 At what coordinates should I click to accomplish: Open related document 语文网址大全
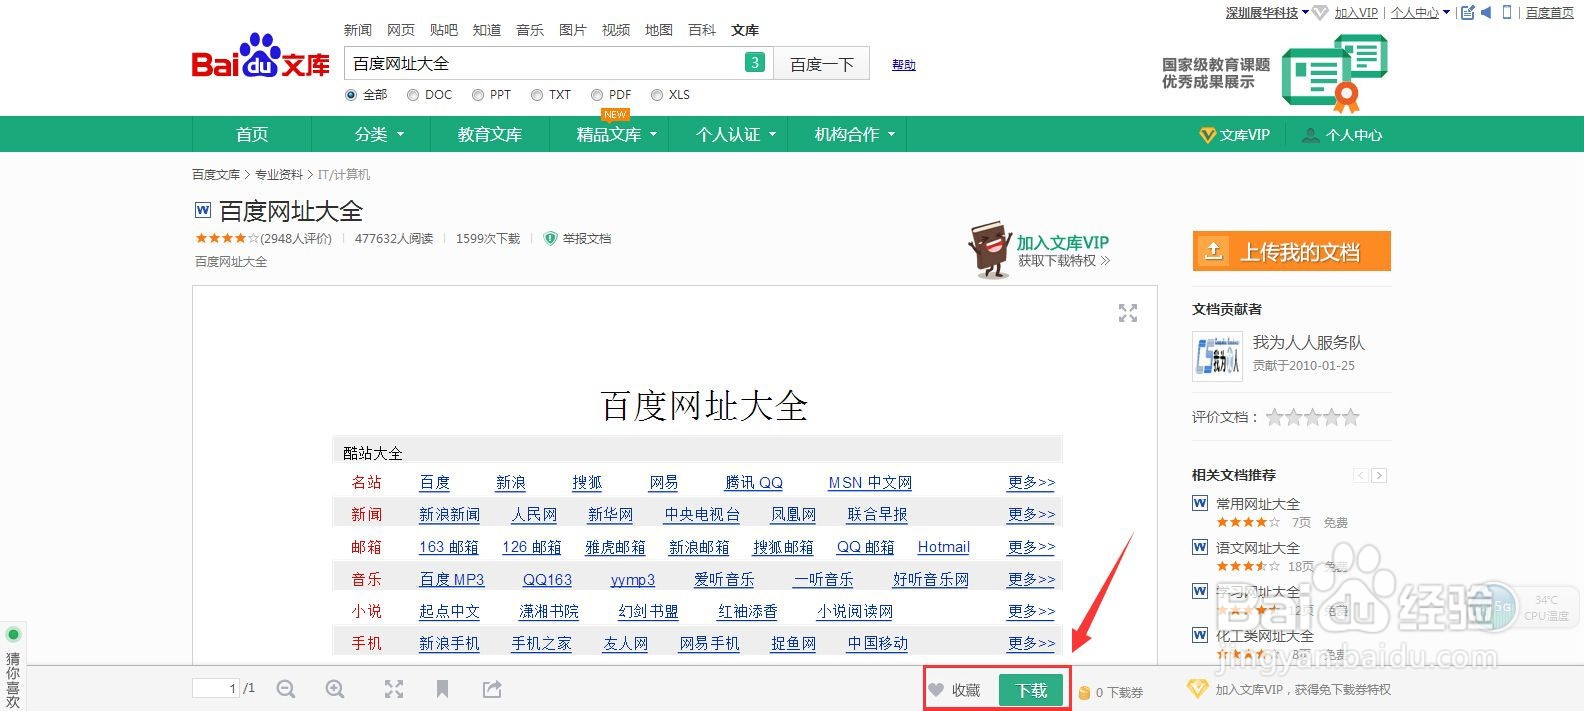click(1258, 548)
